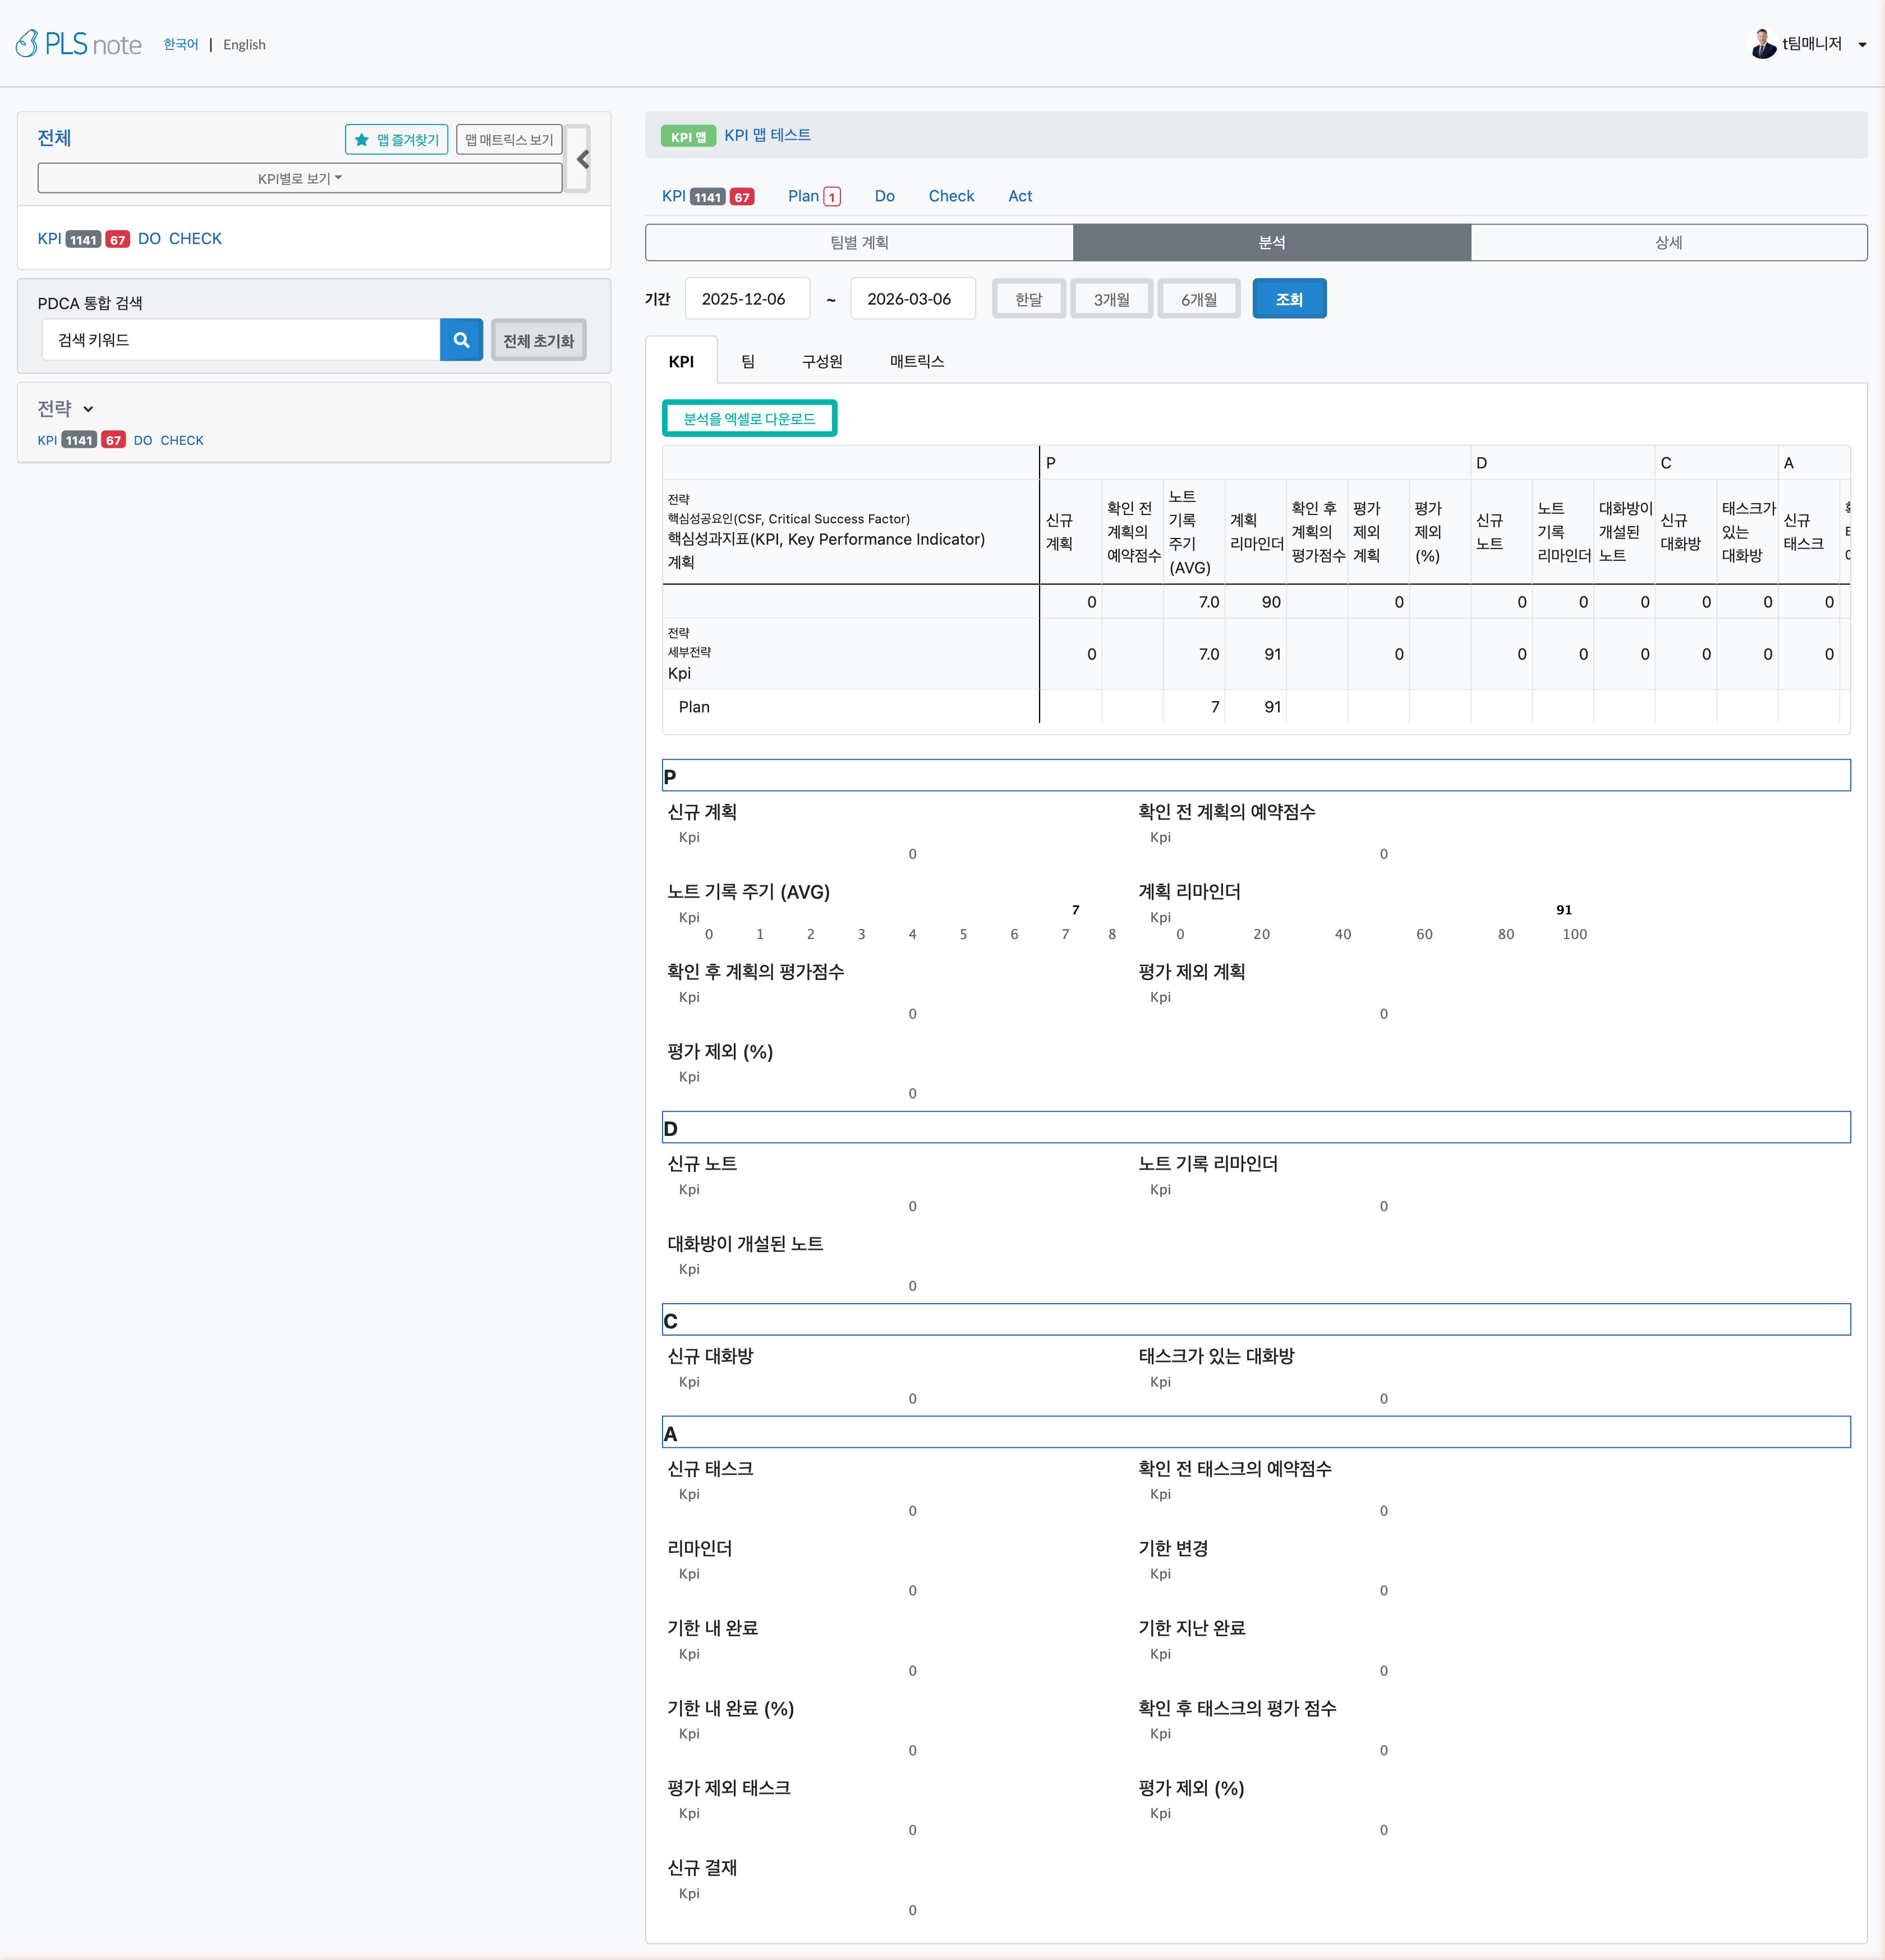Viewport: 1885px width, 1960px height.
Task: Click the star 맵 즐겨찾기 button
Action: [397, 140]
